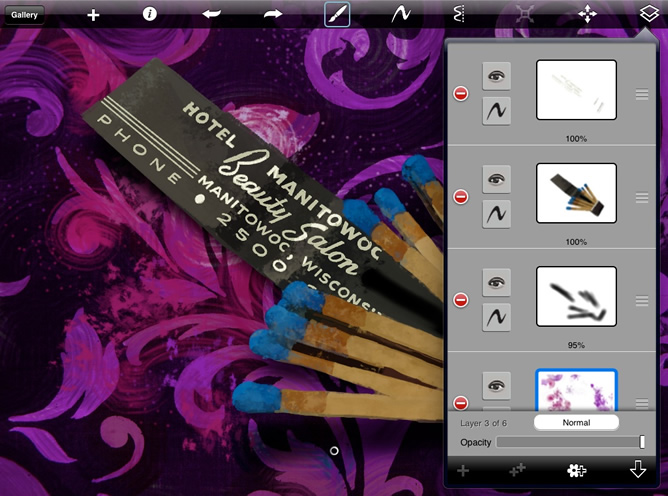This screenshot has height=496, width=668.
Task: Add a new layer with plus button
Action: [463, 471]
